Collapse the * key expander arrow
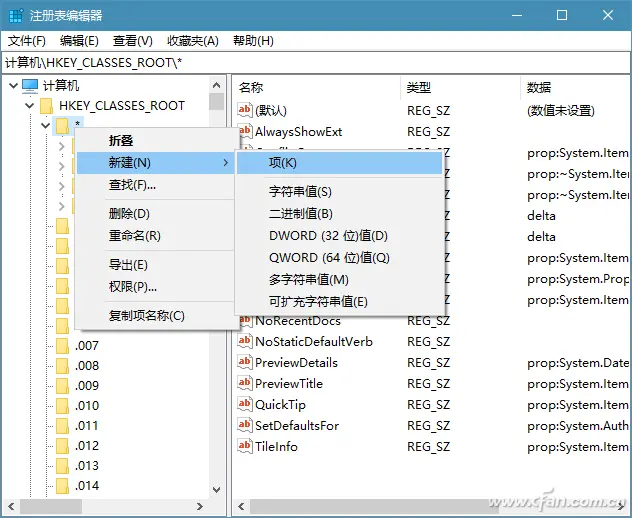The image size is (632, 518). pos(44,126)
